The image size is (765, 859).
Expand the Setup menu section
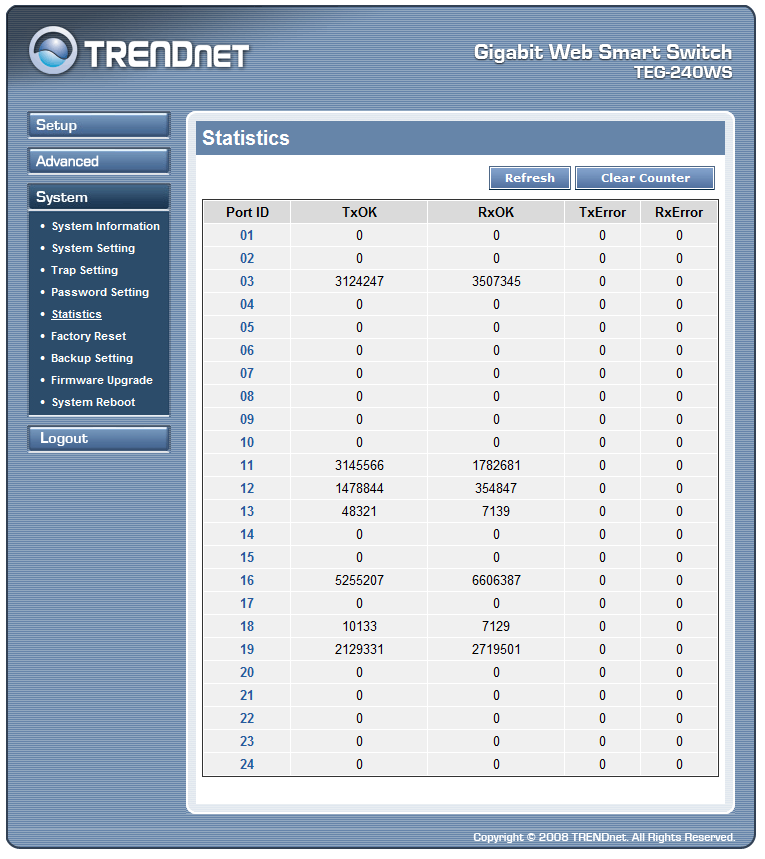click(98, 125)
